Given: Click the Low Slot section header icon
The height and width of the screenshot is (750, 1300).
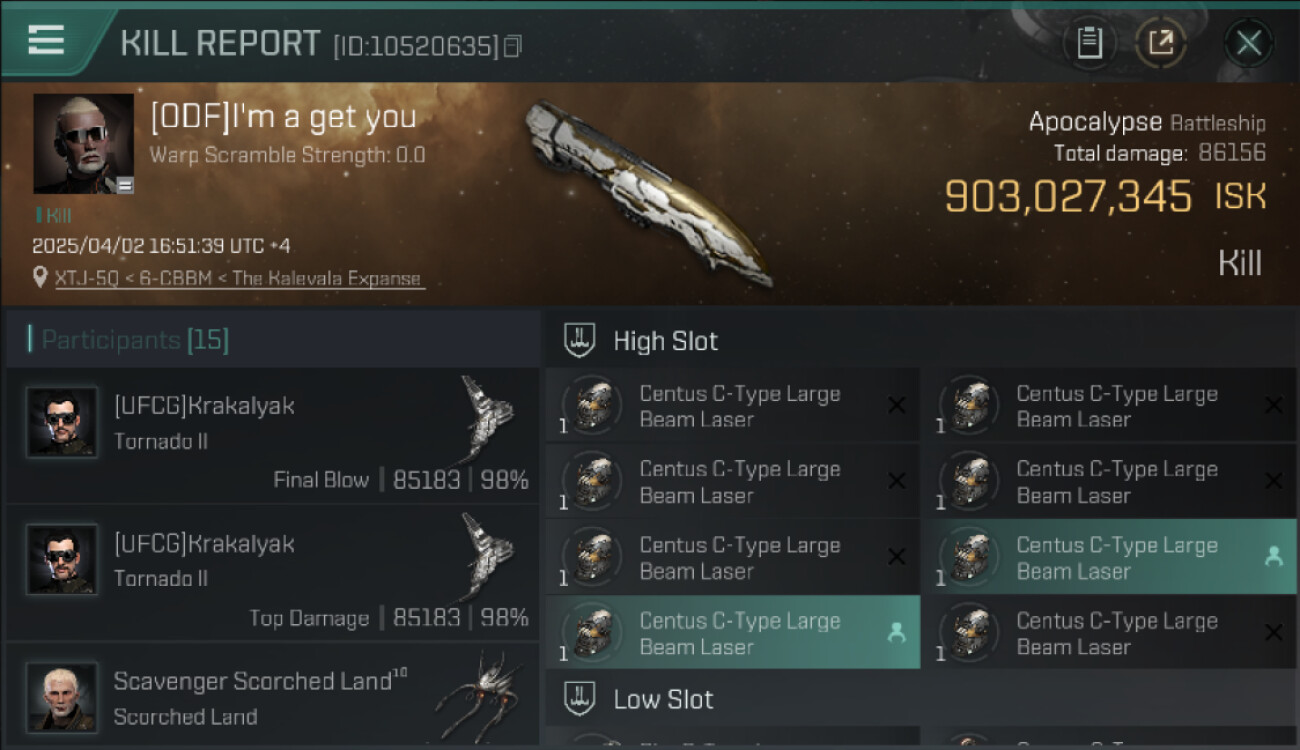Looking at the screenshot, I should coord(579,699).
